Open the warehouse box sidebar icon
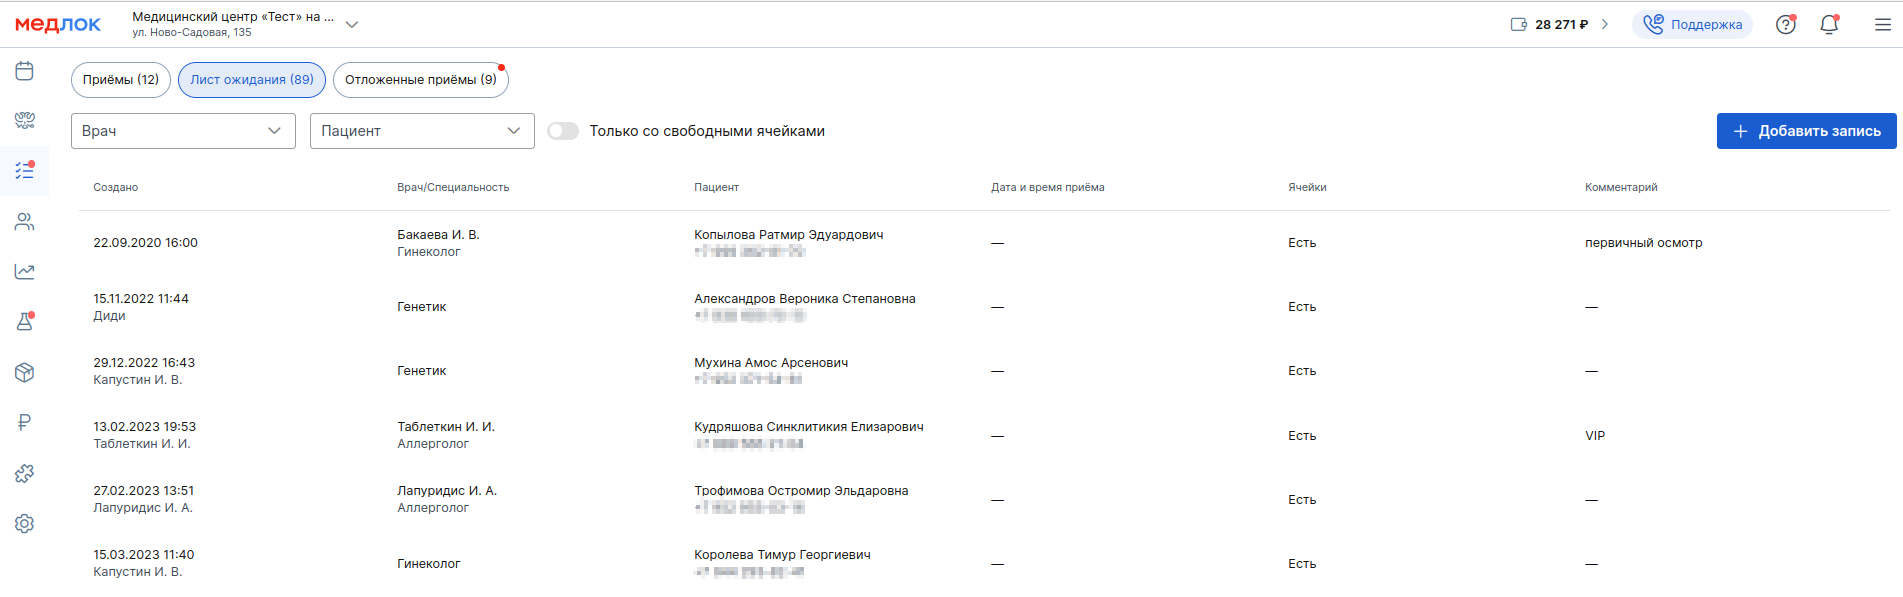1903x597 pixels. pyautogui.click(x=25, y=373)
